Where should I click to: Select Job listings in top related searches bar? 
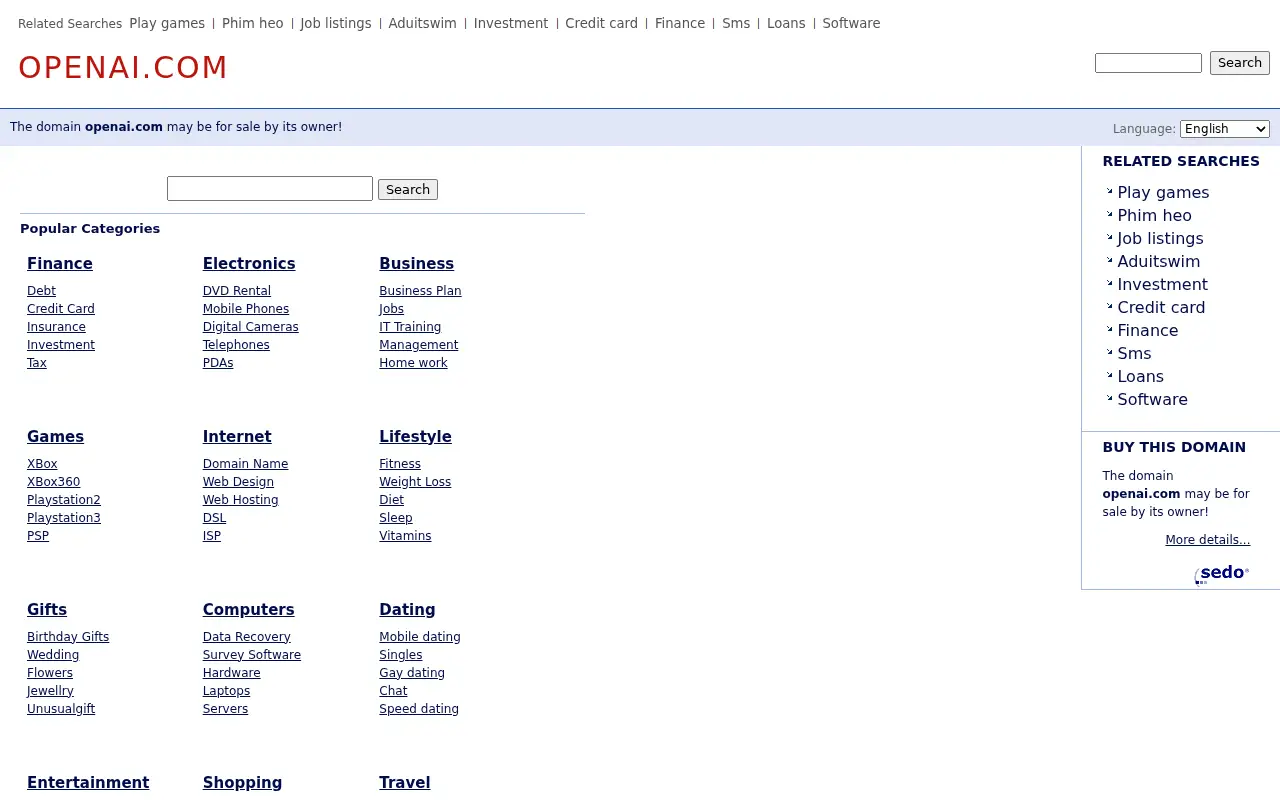point(336,23)
